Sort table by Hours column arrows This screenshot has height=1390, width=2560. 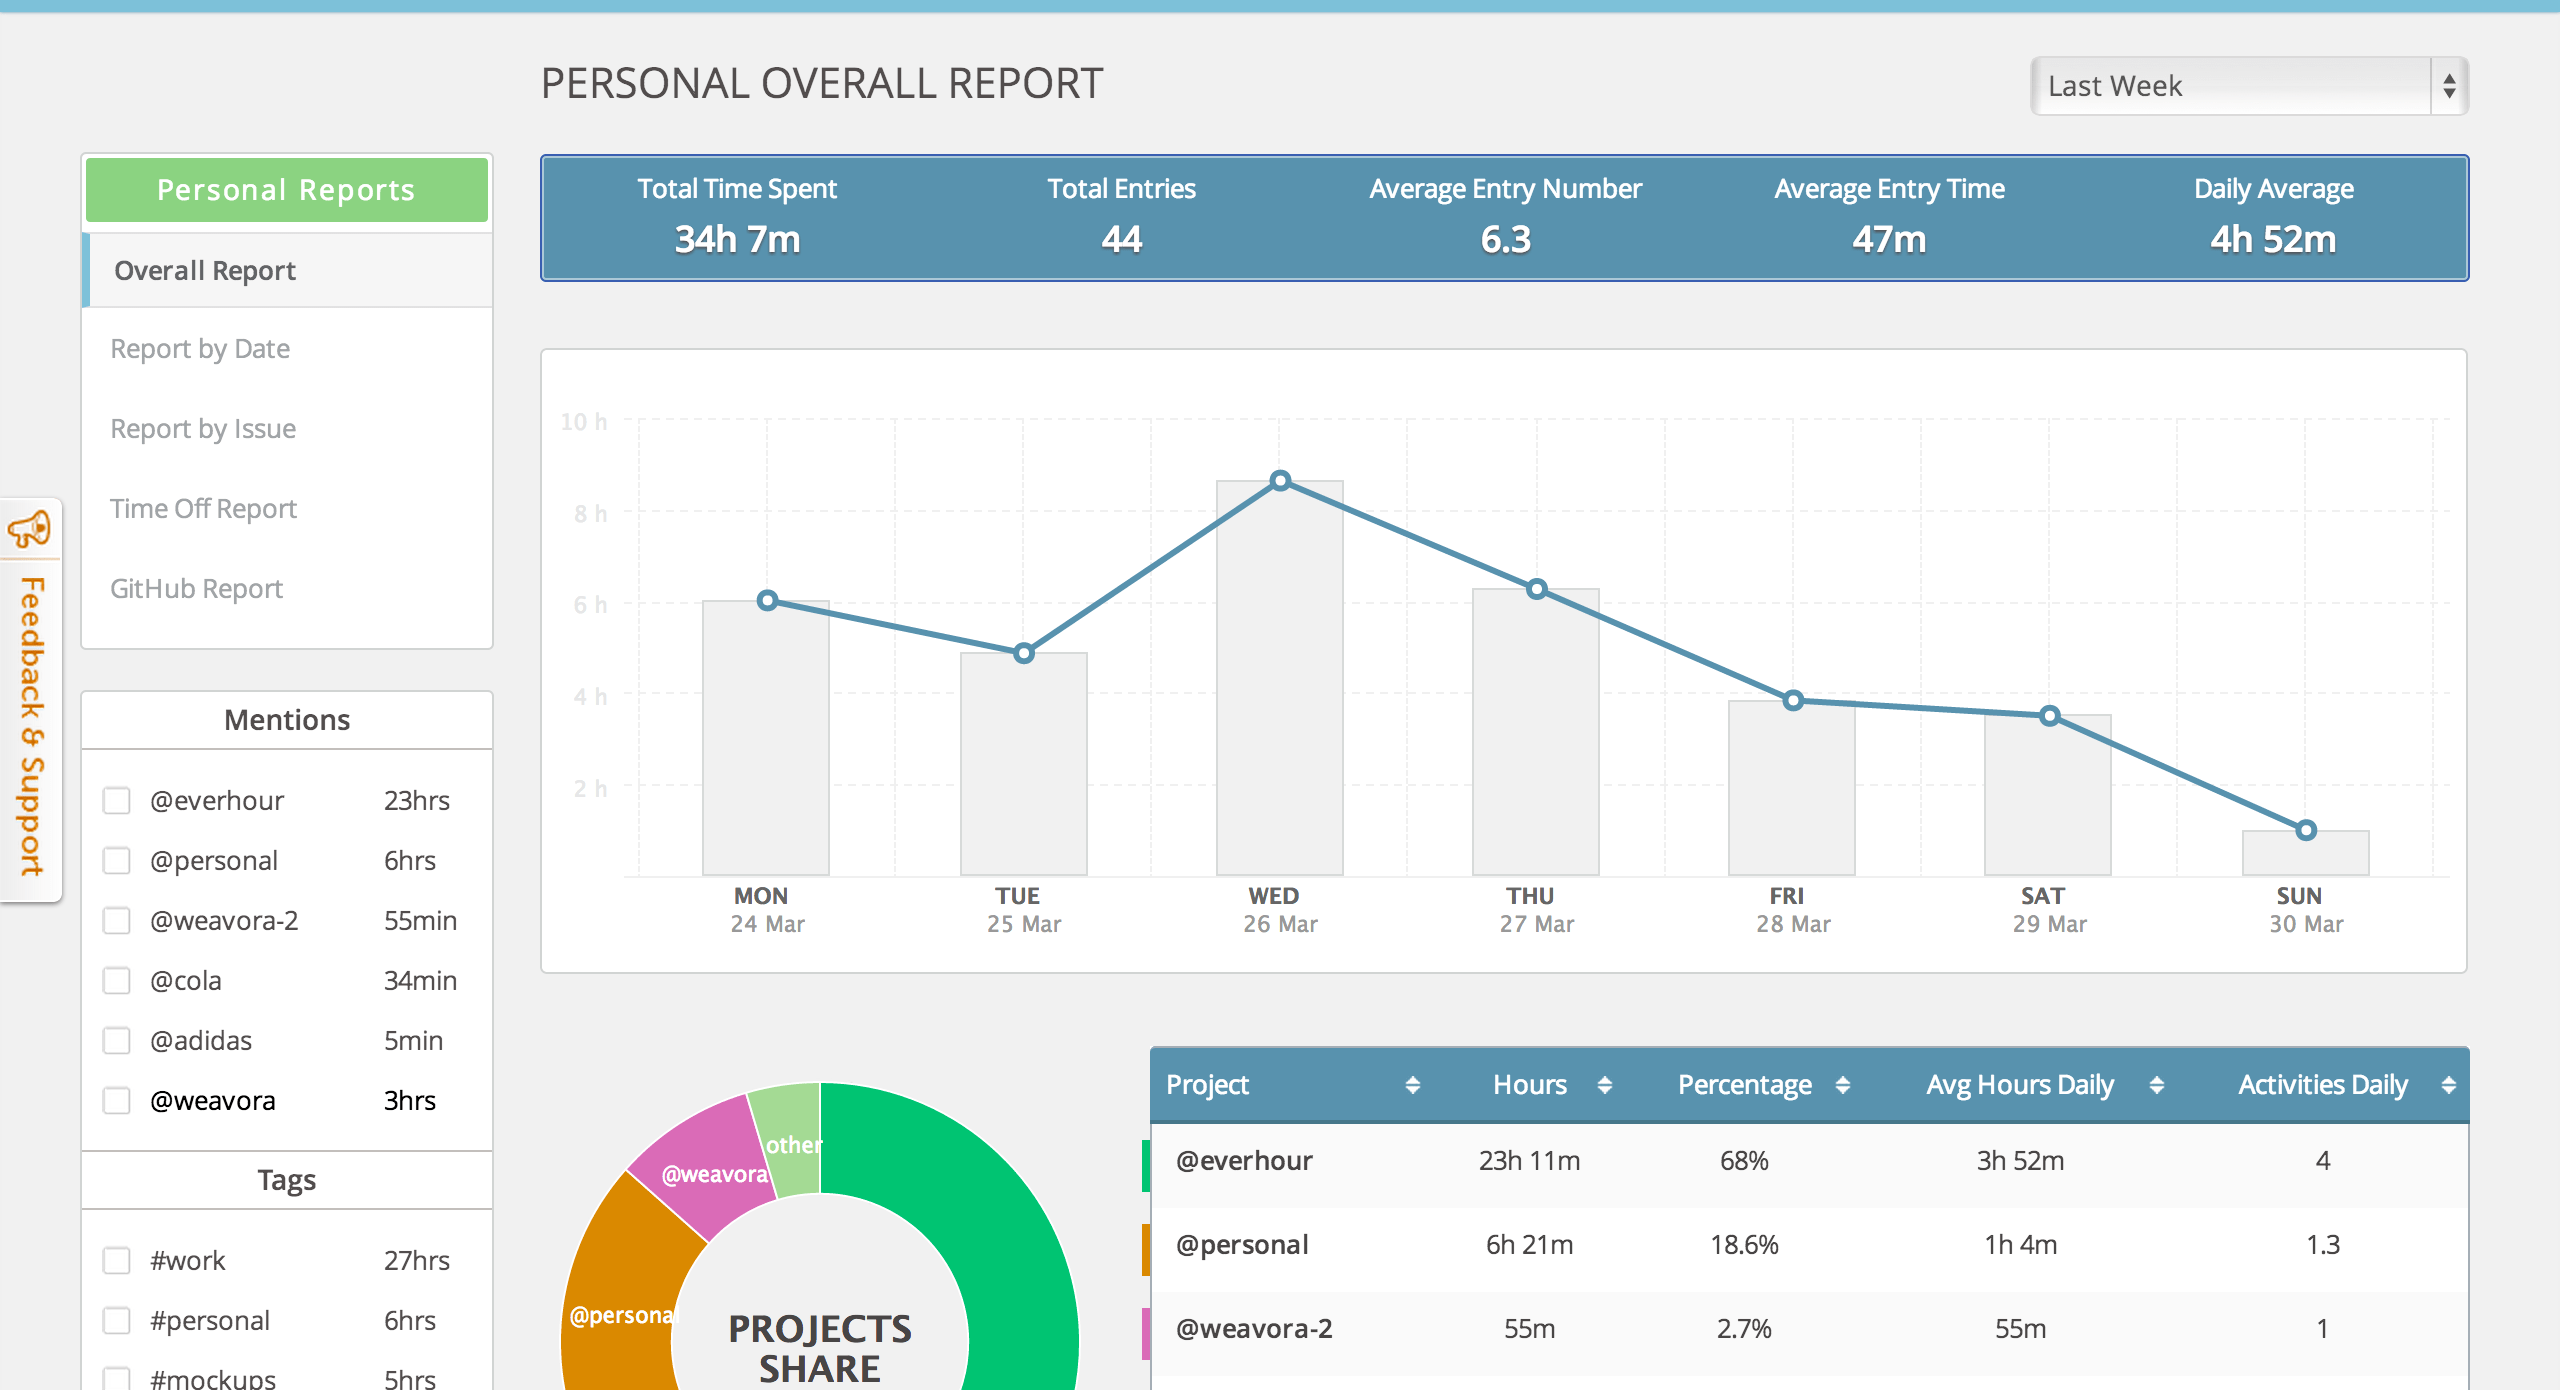[1604, 1085]
